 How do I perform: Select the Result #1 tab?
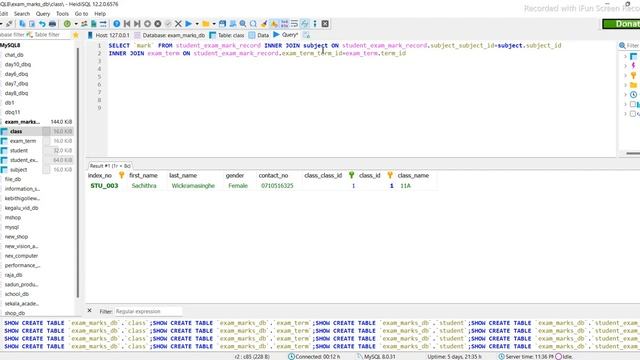tap(110, 166)
